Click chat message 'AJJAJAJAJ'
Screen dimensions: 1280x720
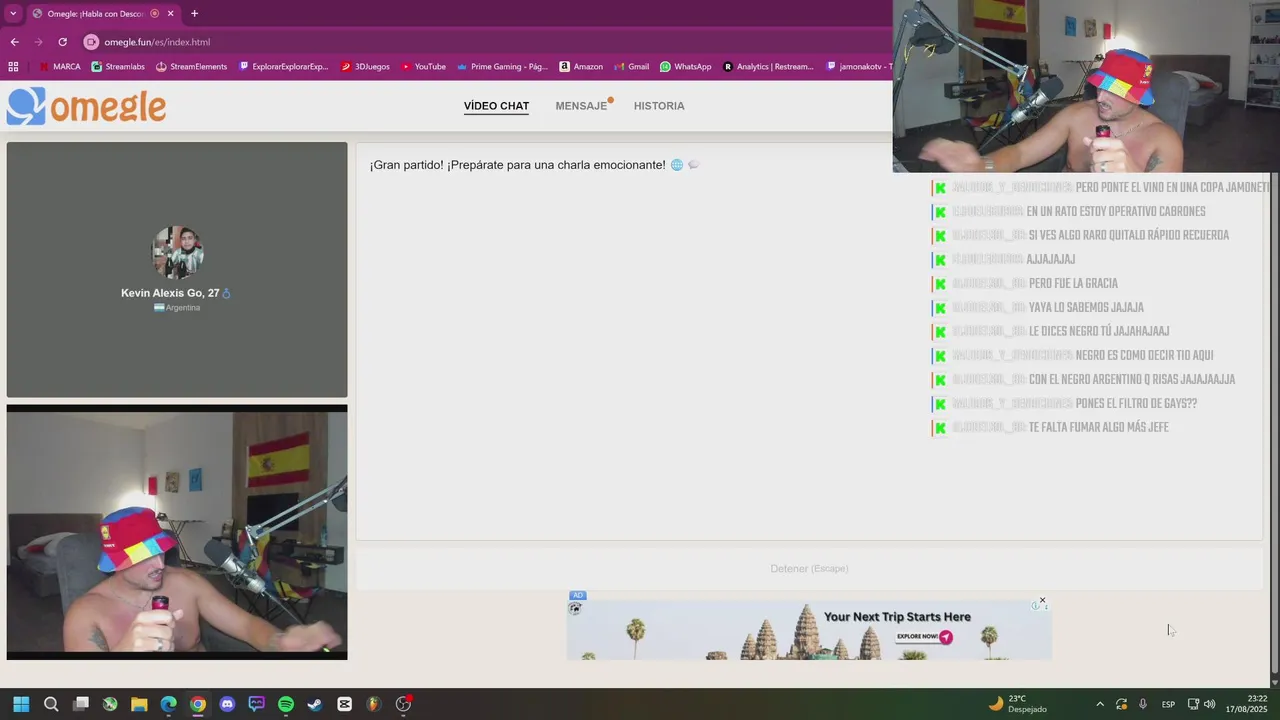(1051, 260)
